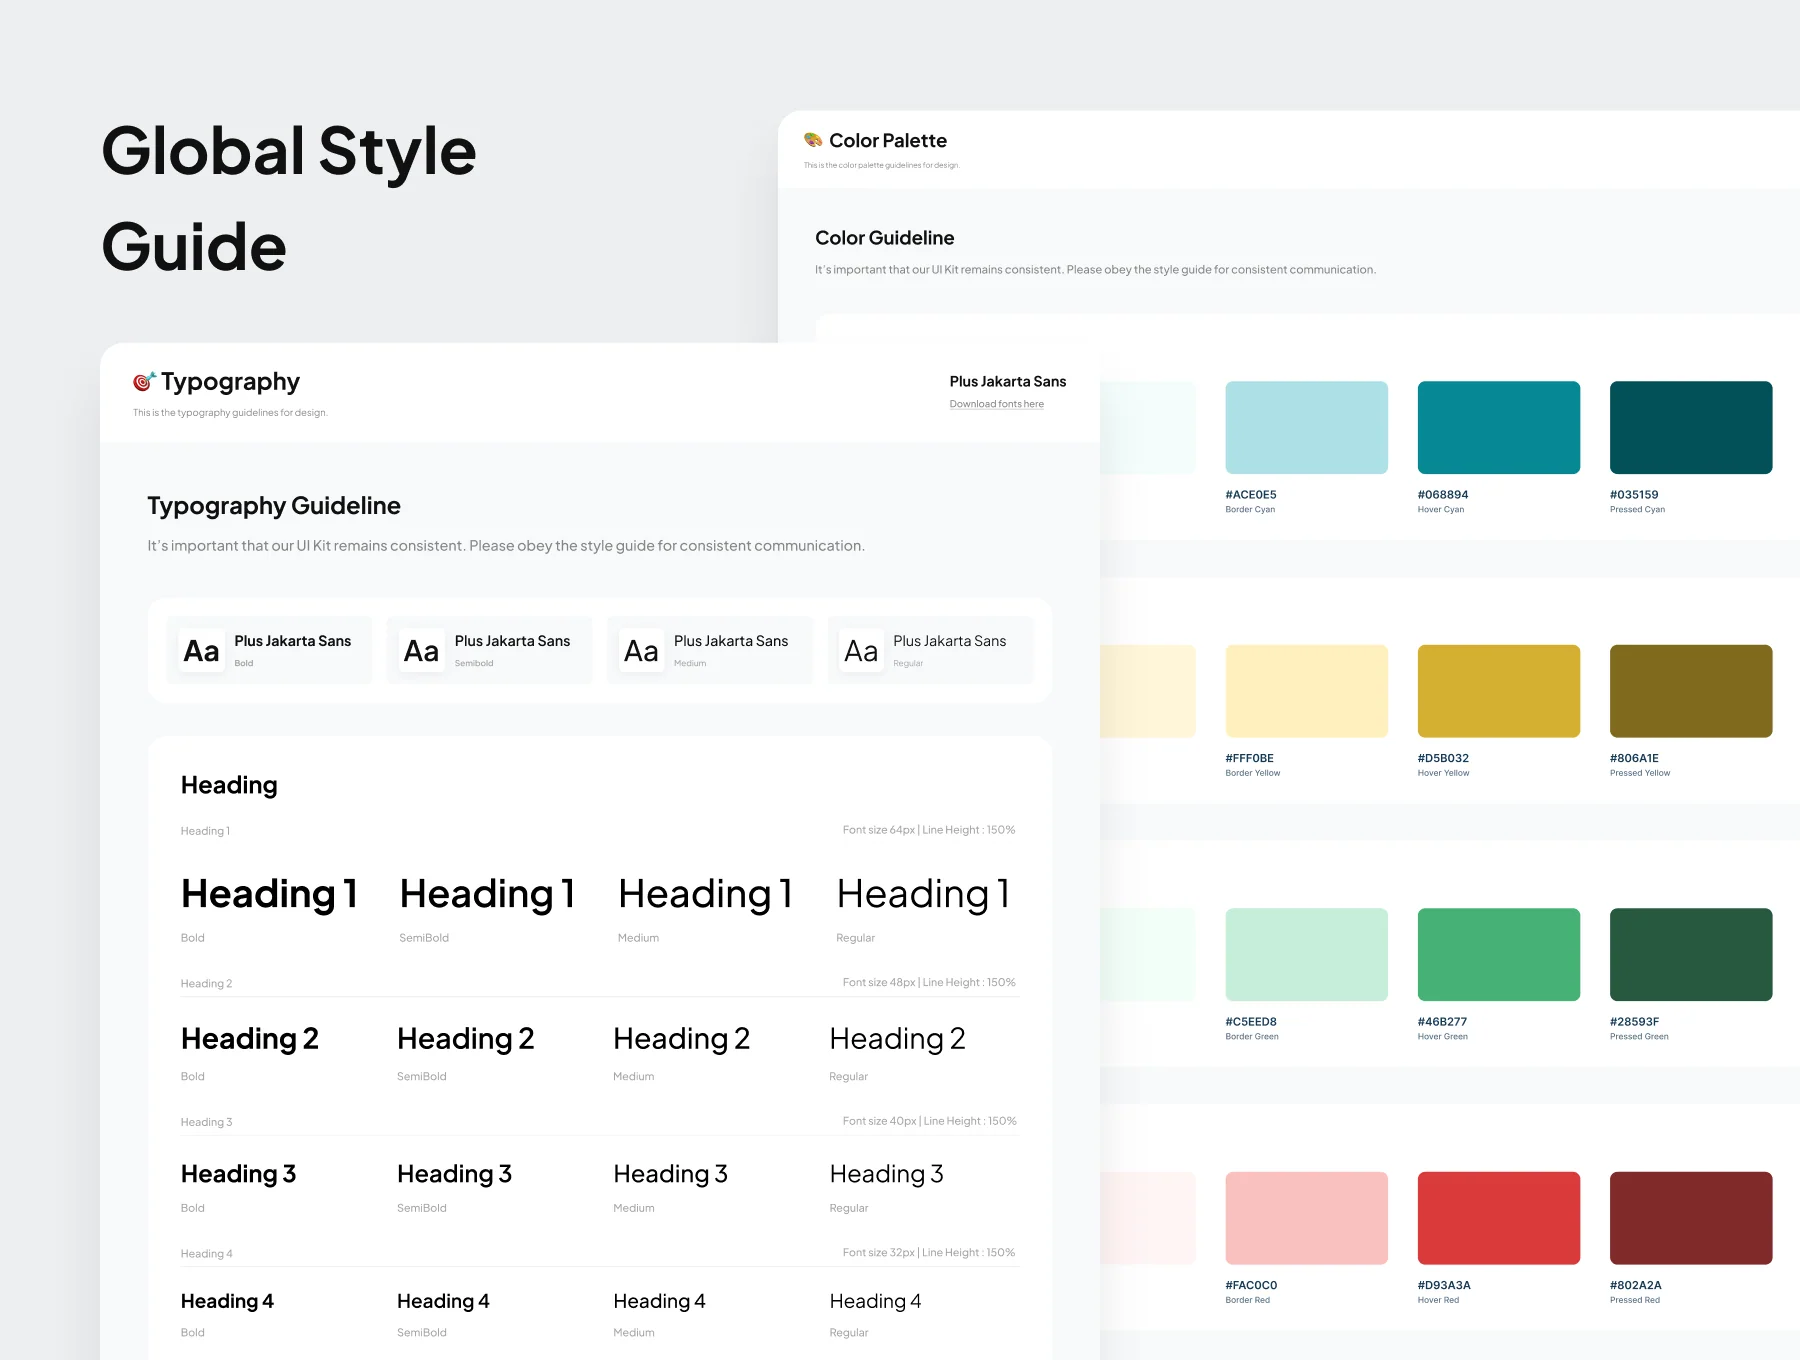Select the Border Cyan #ACE0E5 swatch
The image size is (1800, 1360).
pyautogui.click(x=1306, y=427)
